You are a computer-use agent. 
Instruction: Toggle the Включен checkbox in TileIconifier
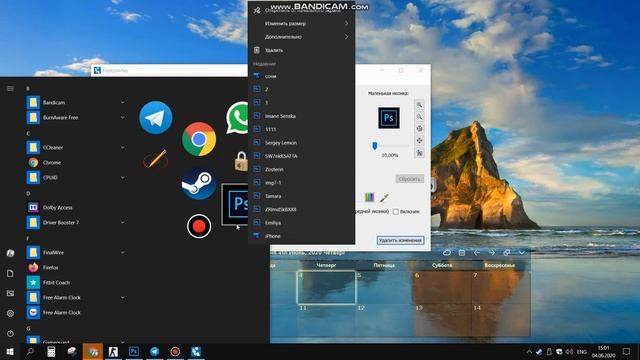pyautogui.click(x=396, y=211)
